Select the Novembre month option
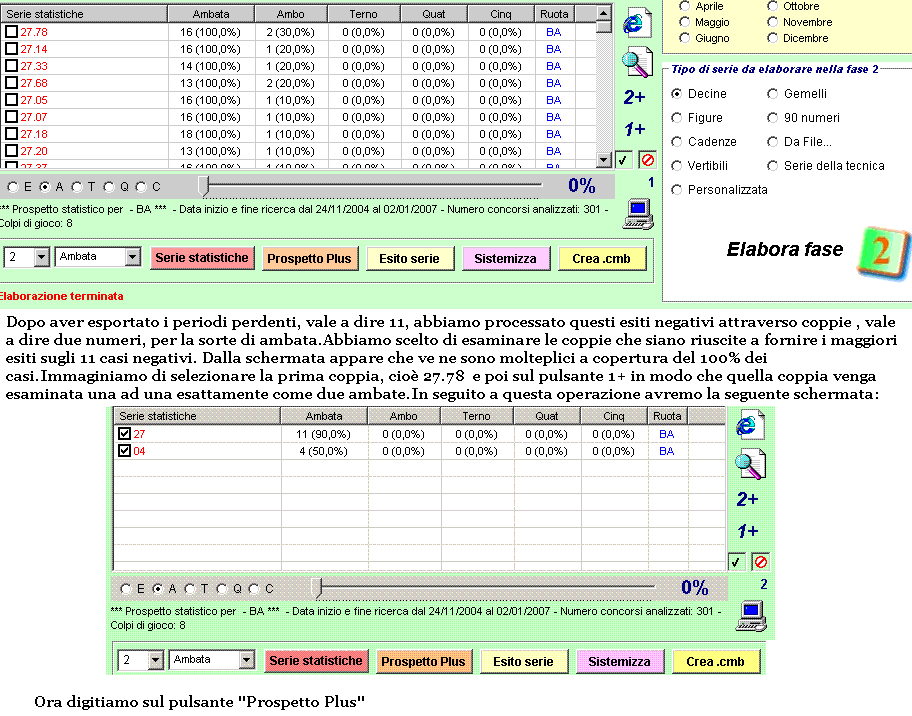This screenshot has height=716, width=912. click(772, 22)
